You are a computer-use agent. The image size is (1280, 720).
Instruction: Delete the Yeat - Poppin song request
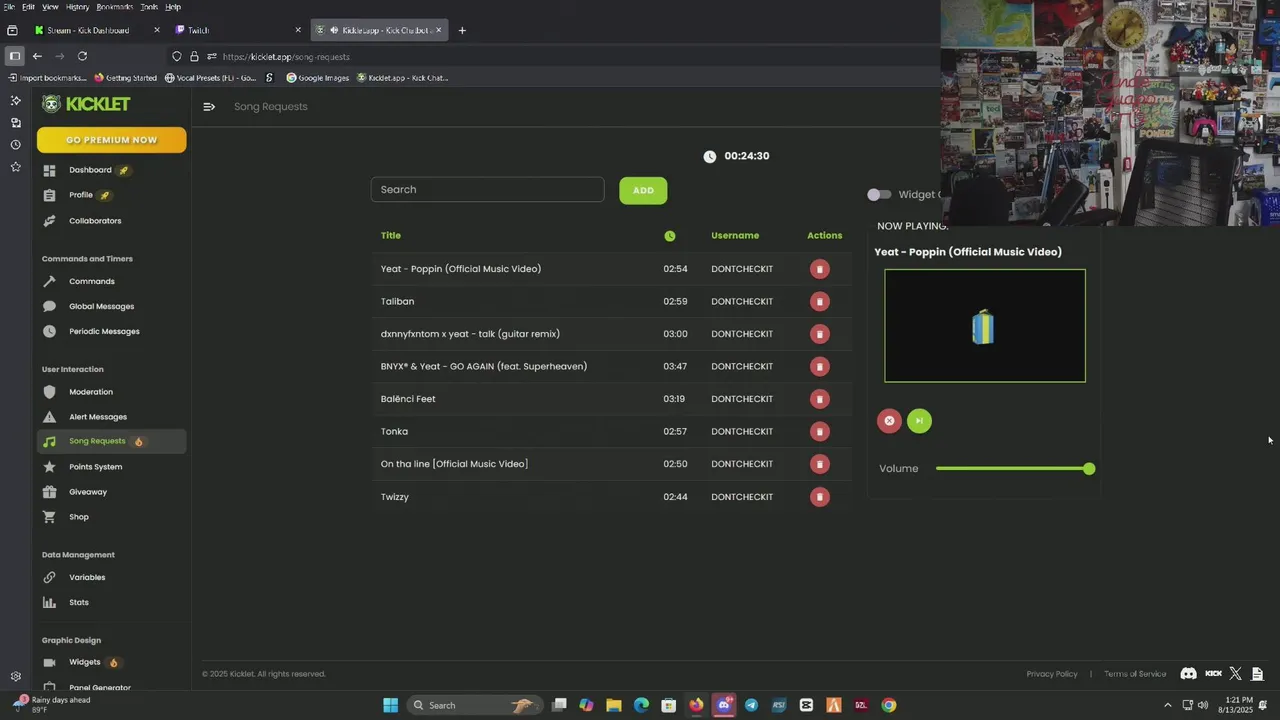[x=819, y=269]
